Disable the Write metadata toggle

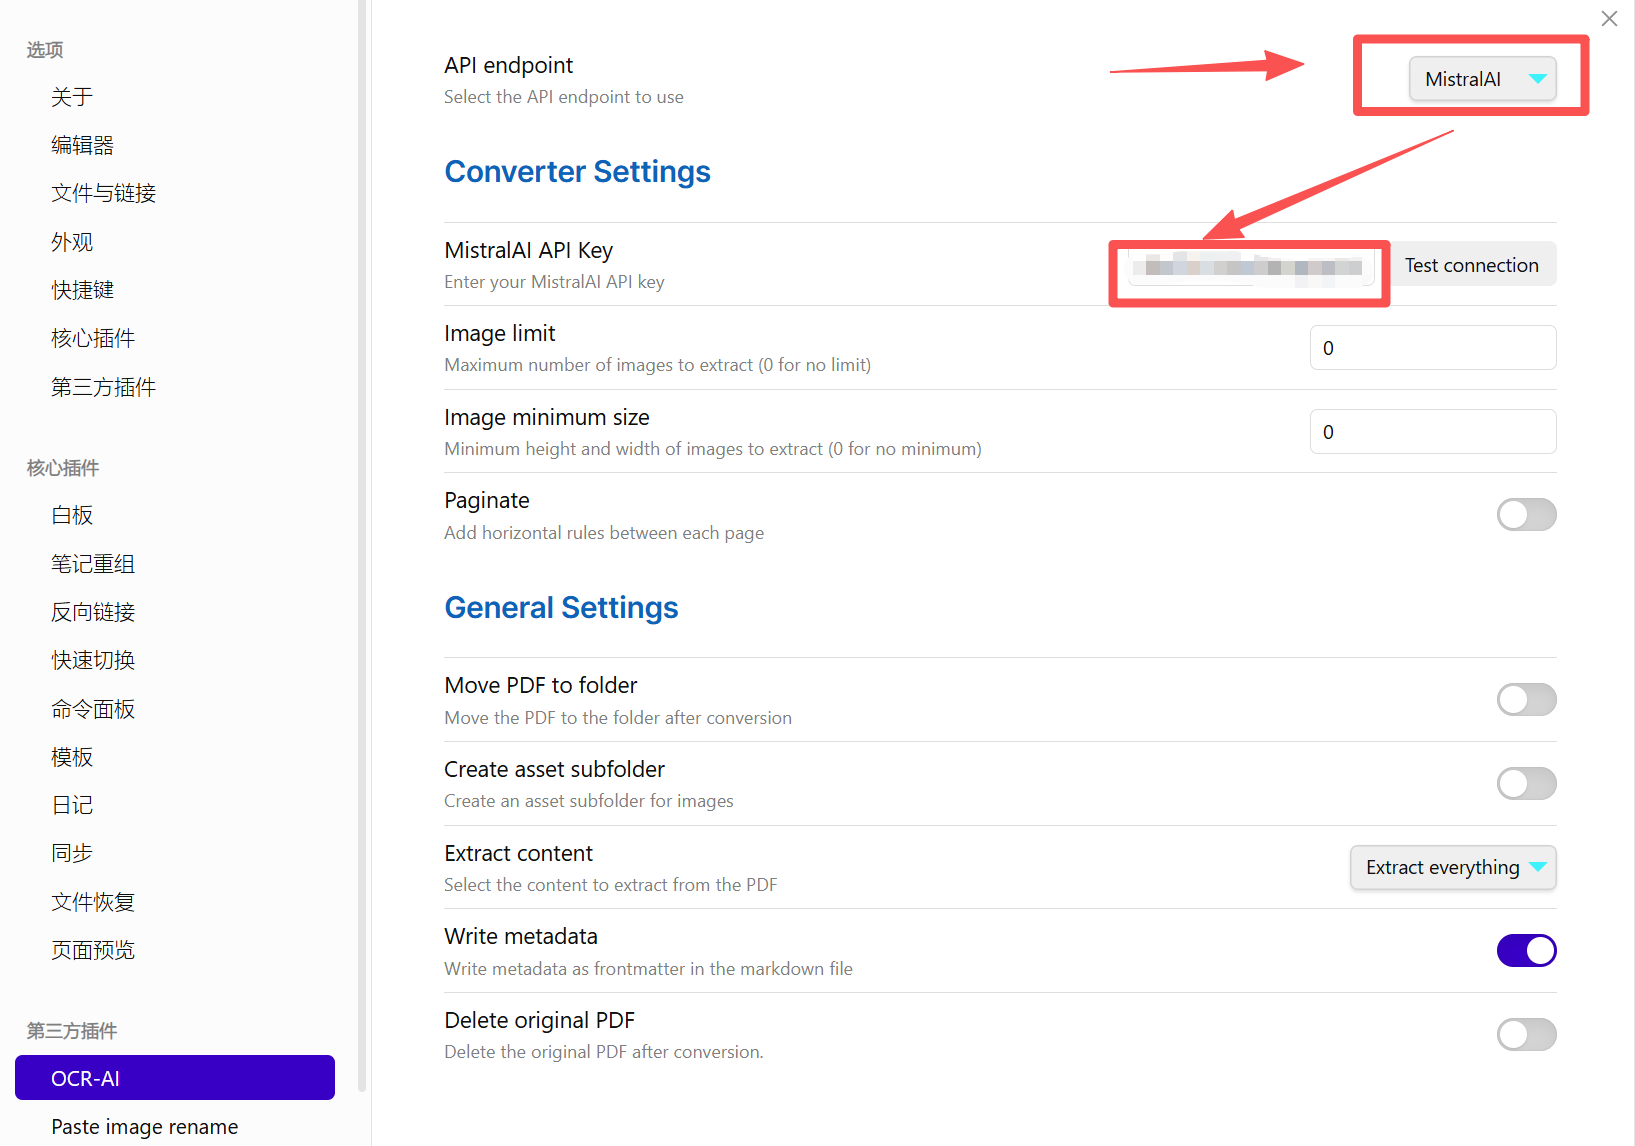click(1526, 951)
